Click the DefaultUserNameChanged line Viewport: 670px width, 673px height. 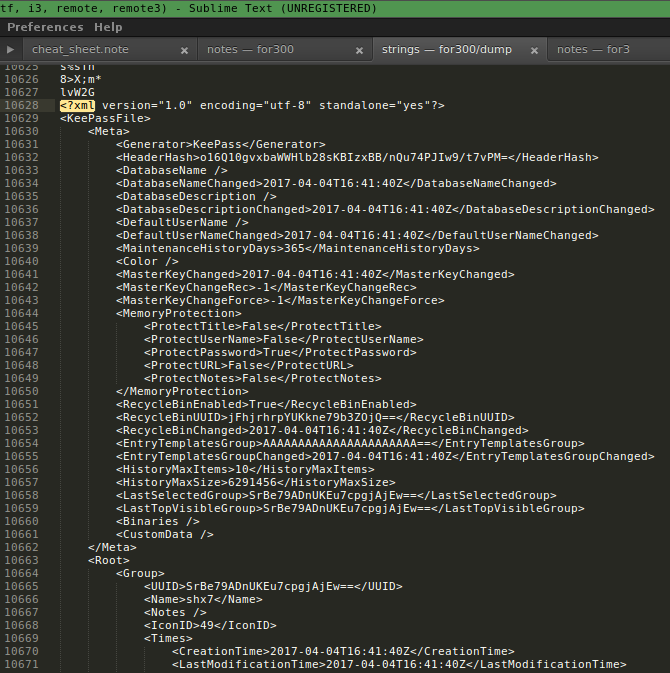click(357, 235)
